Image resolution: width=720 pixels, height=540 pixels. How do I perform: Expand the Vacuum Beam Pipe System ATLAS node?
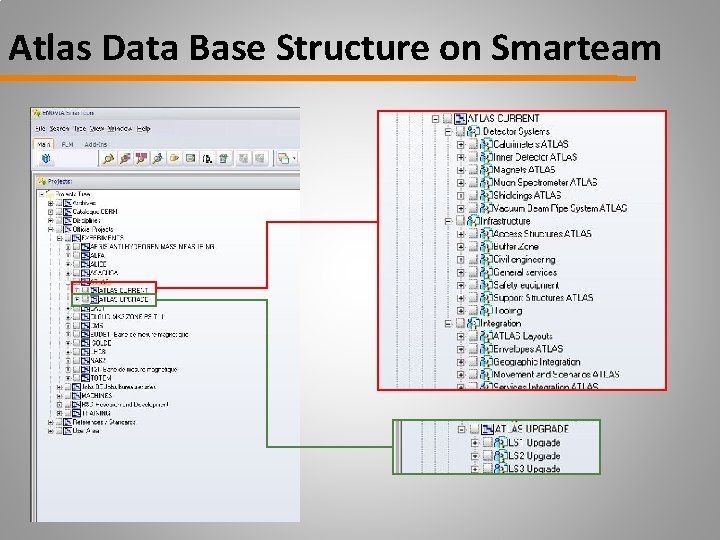coord(461,208)
